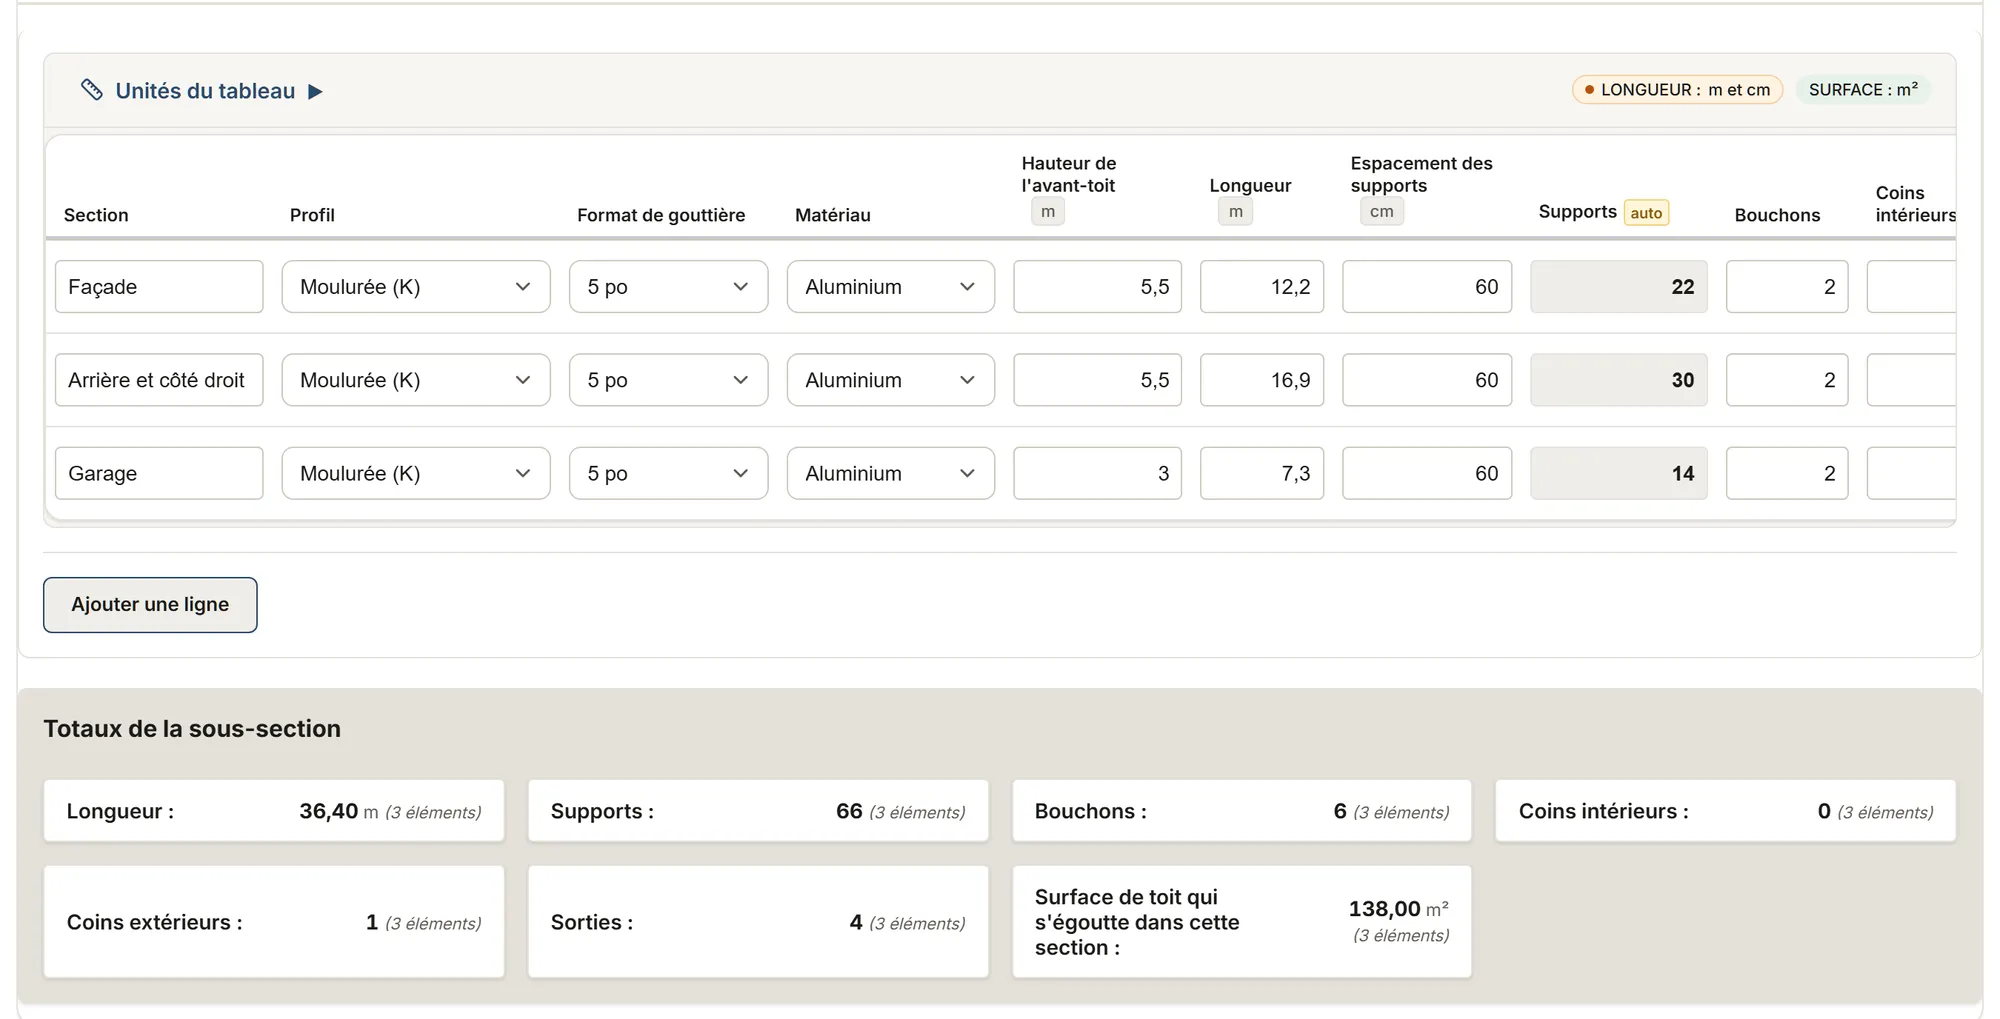Viewport: 2000px width, 1019px height.
Task: Click auto Supports value 30
Action: click(x=1619, y=380)
